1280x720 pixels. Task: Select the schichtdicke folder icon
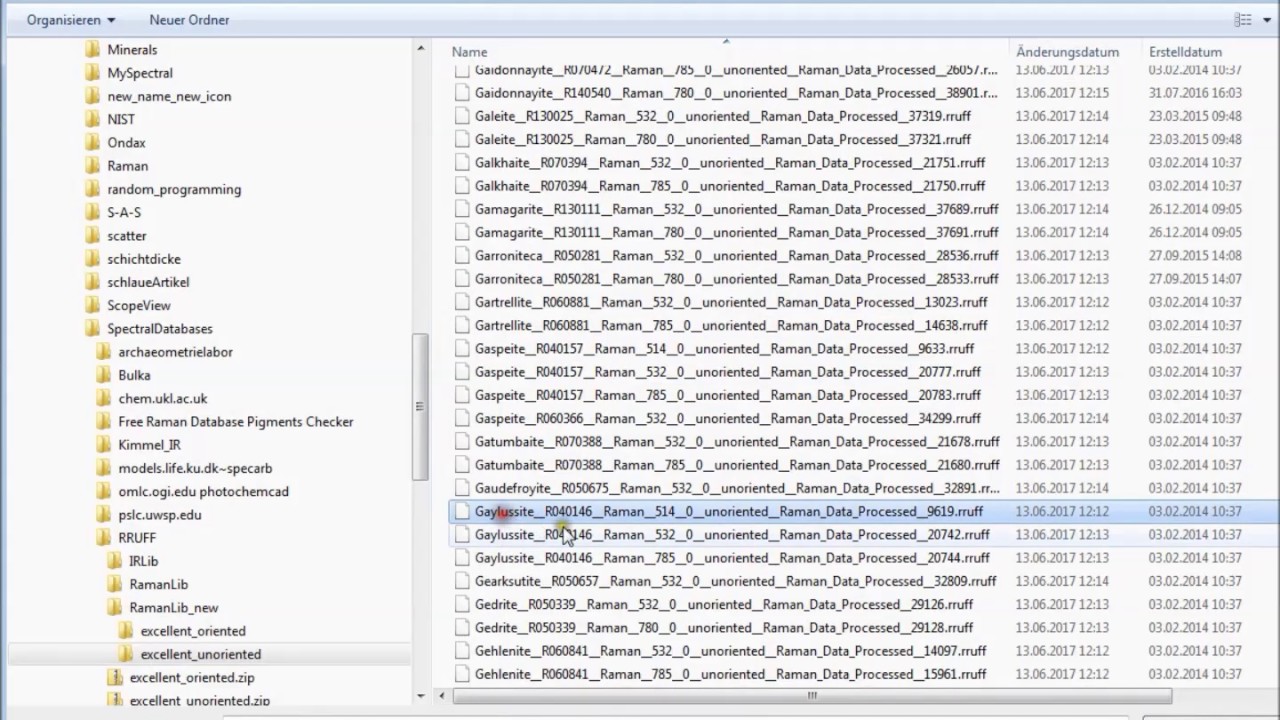point(93,259)
